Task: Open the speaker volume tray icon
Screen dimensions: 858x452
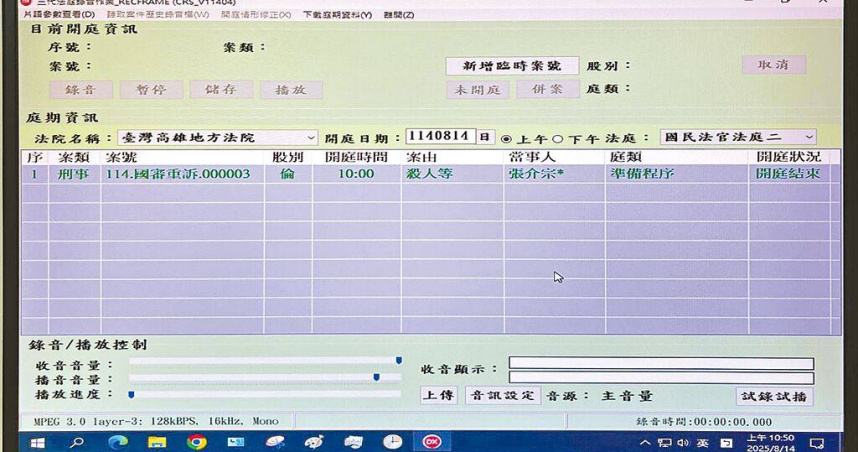Action: click(683, 443)
